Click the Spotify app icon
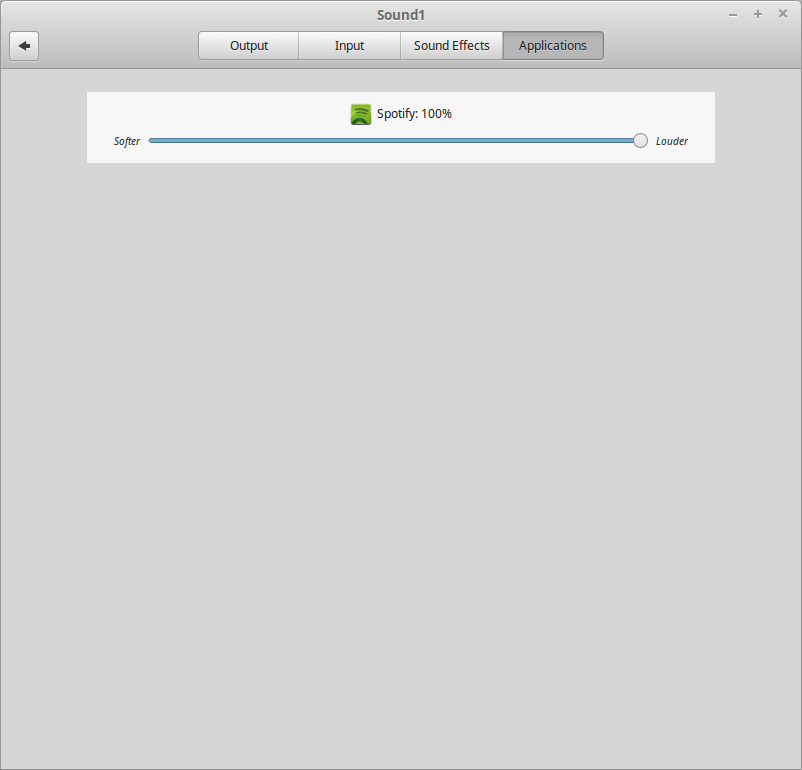Viewport: 802px width, 770px height. (361, 114)
